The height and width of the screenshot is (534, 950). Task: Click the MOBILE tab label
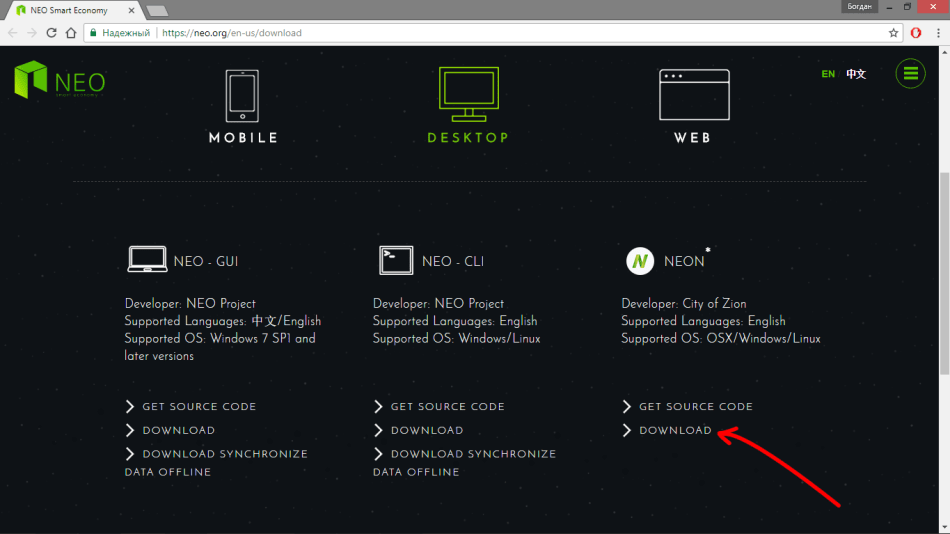pos(243,138)
